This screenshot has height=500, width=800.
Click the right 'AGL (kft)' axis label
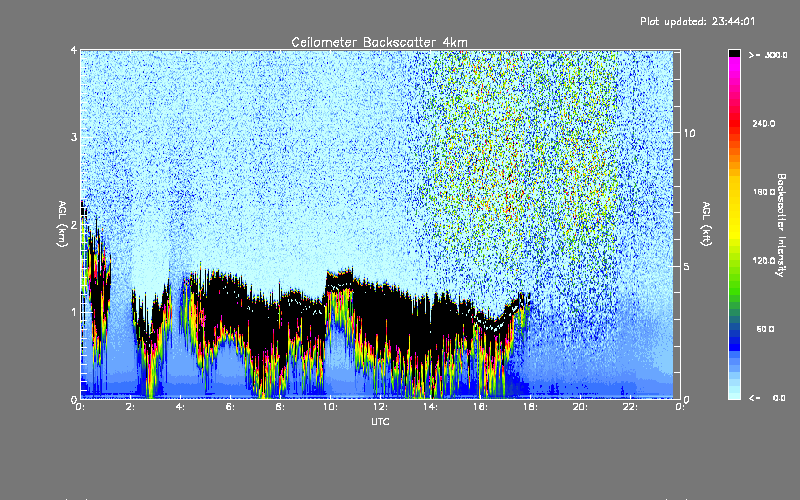[706, 224]
